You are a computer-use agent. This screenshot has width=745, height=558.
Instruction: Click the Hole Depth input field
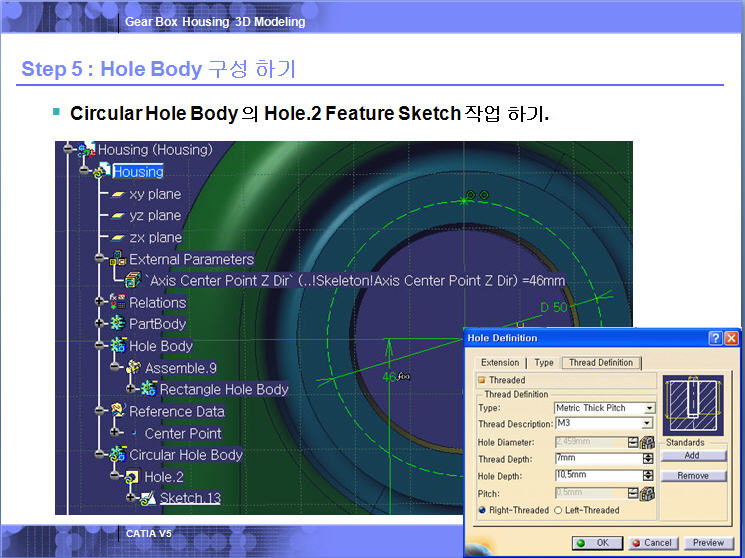[x=597, y=475]
